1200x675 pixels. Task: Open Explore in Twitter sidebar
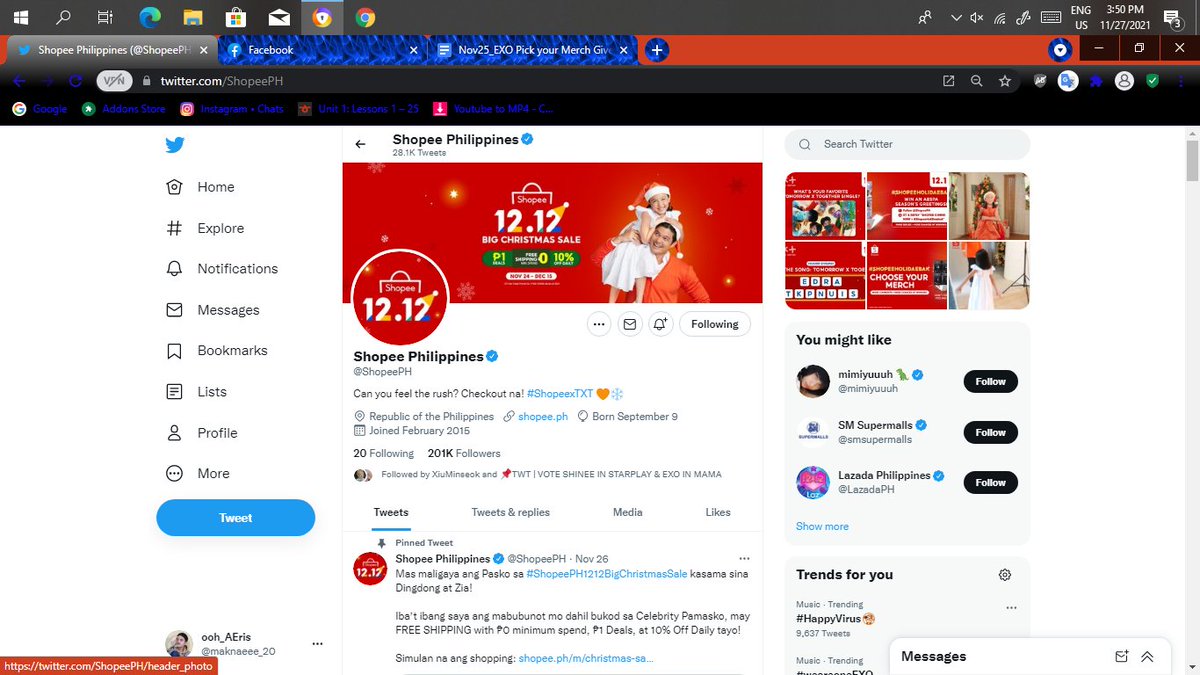pos(205,228)
